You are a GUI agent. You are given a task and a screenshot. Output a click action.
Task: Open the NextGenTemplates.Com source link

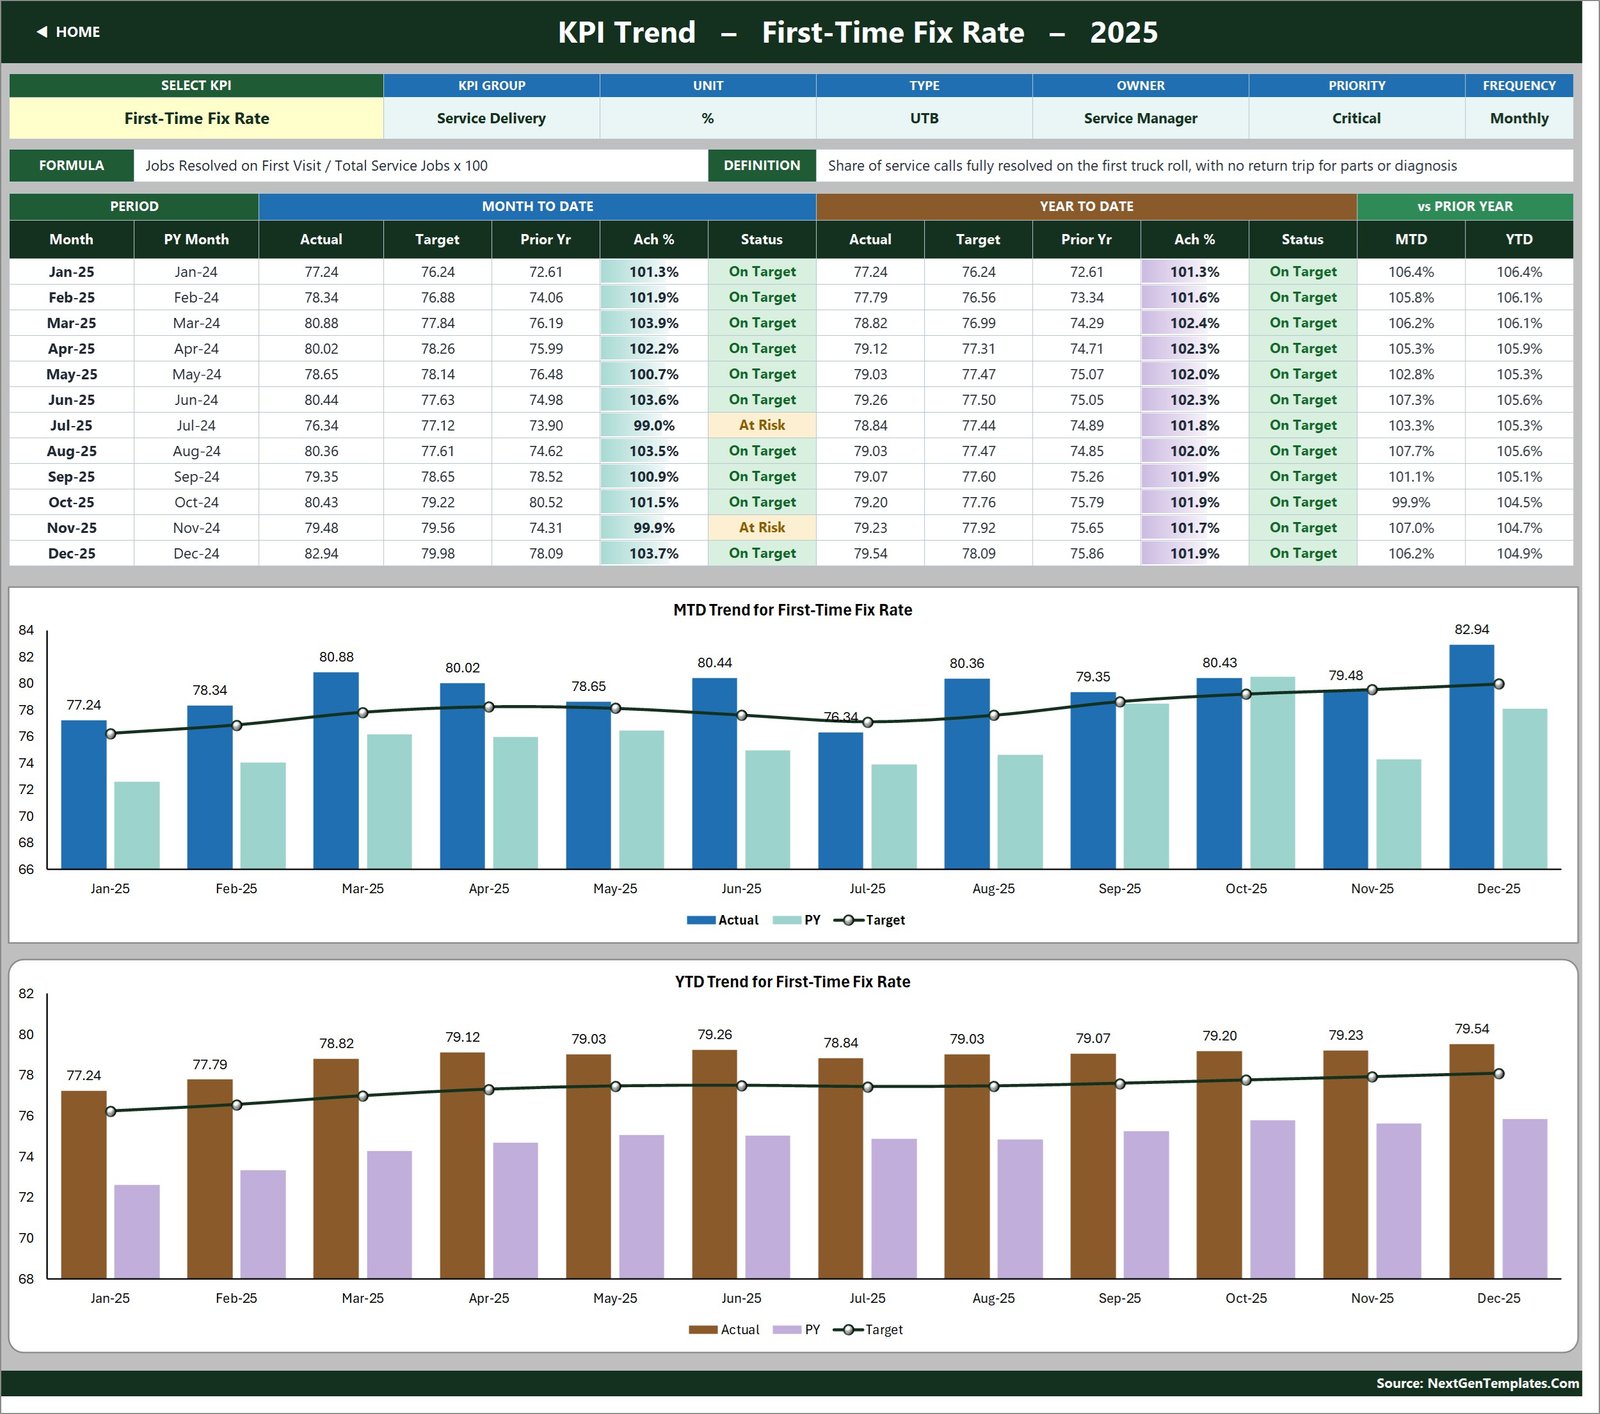(x=1477, y=1383)
